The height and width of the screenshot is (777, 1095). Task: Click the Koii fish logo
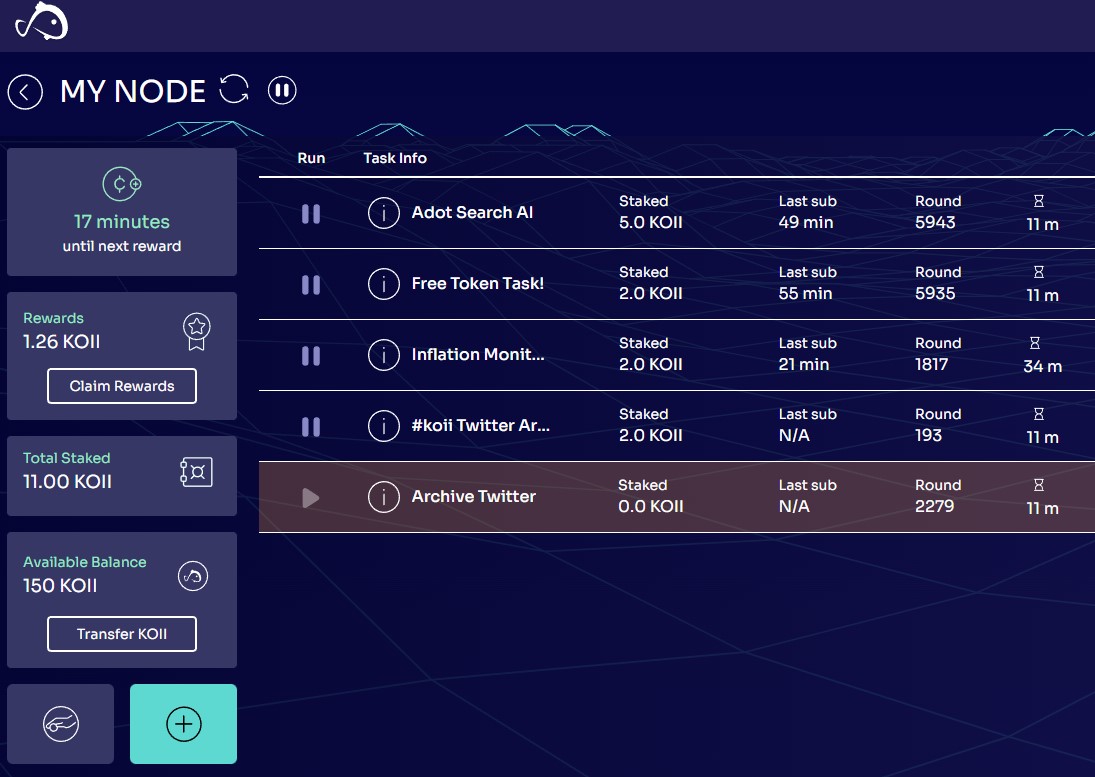point(42,21)
